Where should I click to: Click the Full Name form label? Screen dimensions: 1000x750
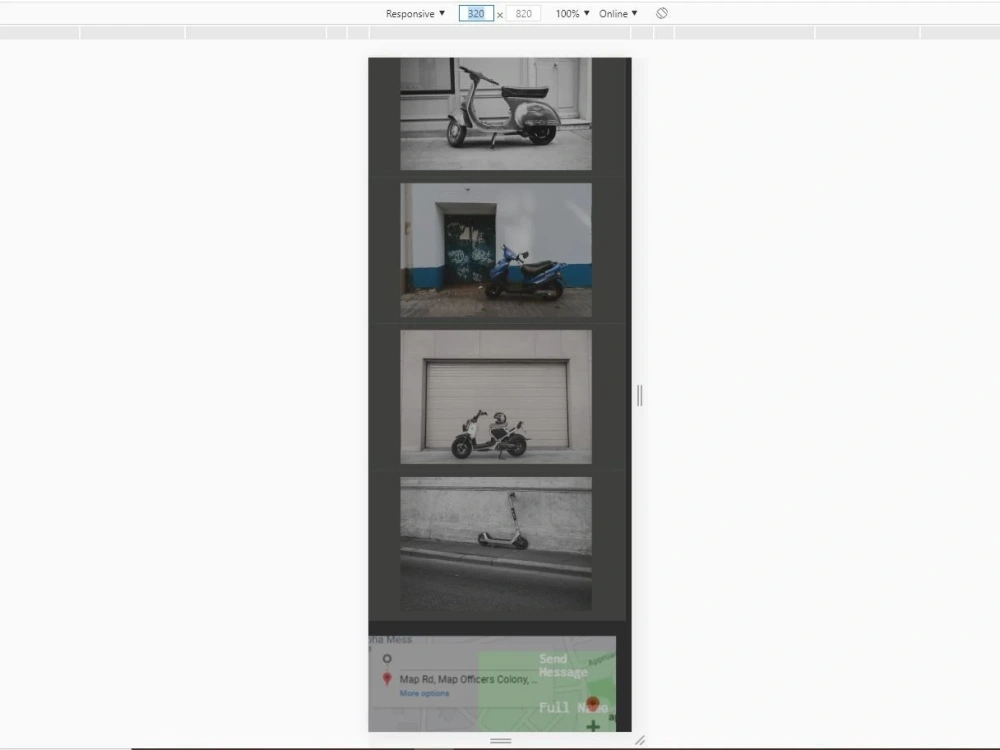click(573, 707)
